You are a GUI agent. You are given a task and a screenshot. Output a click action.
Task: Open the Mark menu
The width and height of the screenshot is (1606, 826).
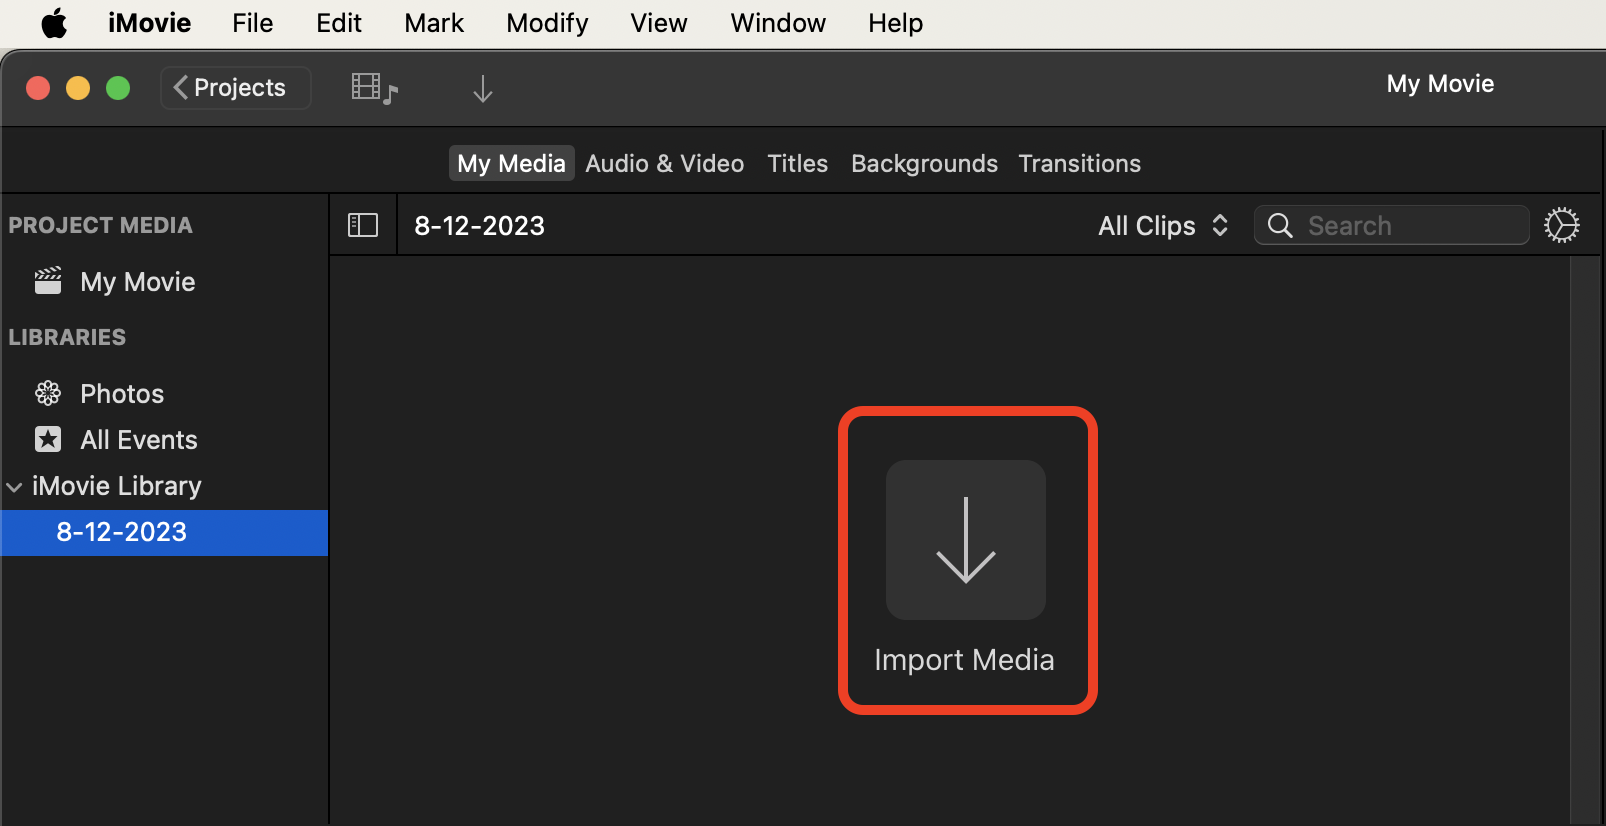click(434, 23)
